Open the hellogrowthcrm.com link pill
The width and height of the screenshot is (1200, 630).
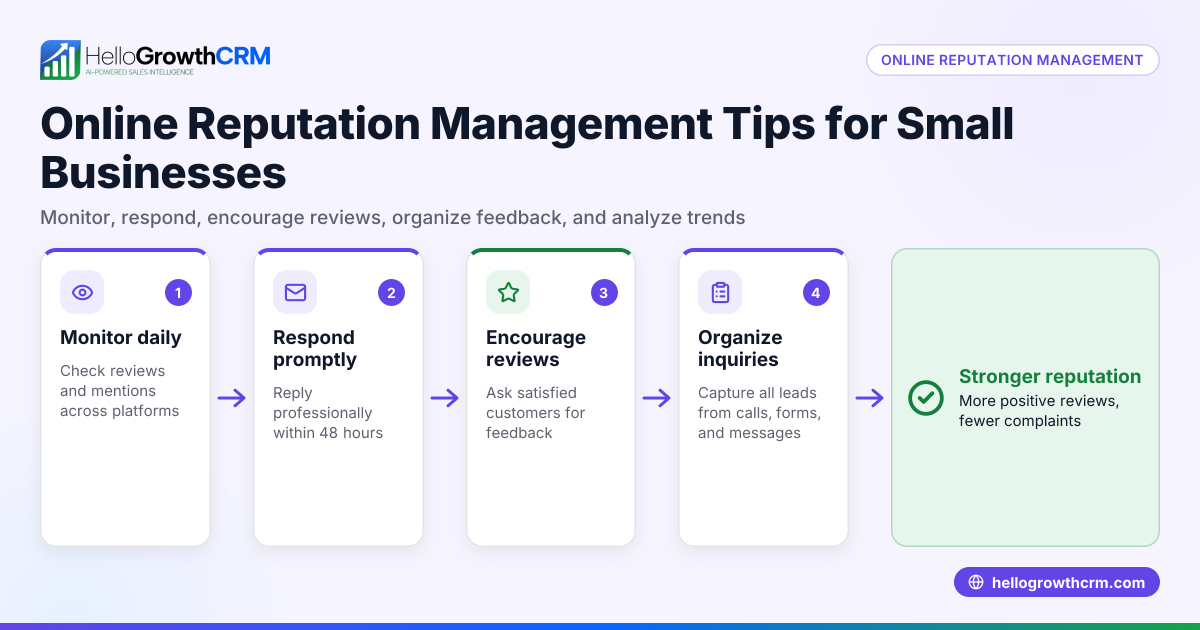1057,583
